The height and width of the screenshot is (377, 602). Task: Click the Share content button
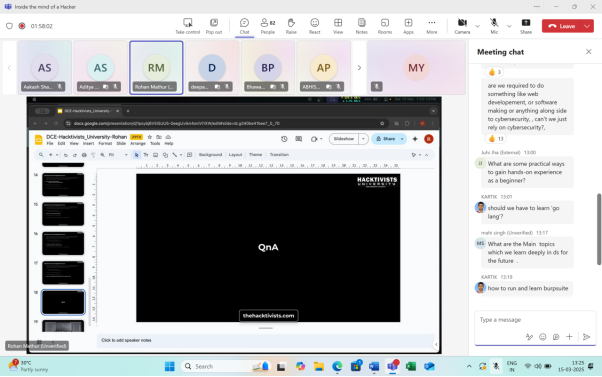click(x=526, y=26)
